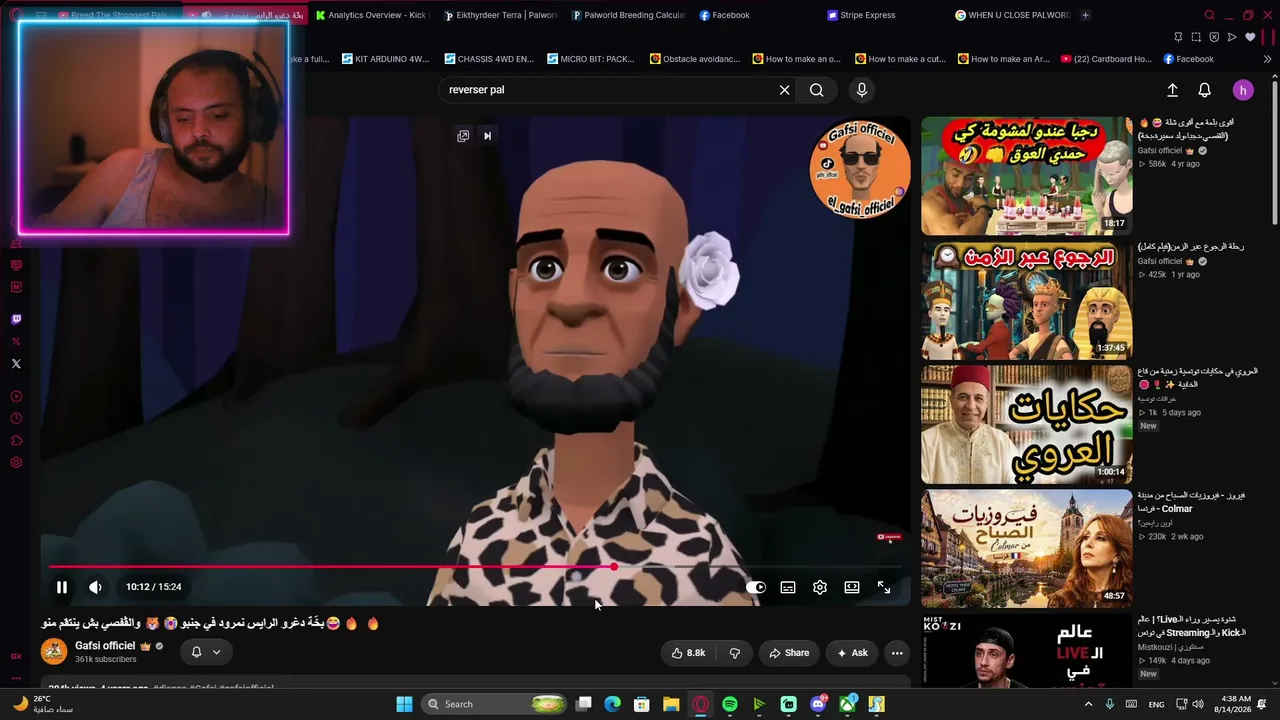The height and width of the screenshot is (720, 1280).
Task: Open the Mistkouzi Live video thumbnail
Action: tap(1026, 650)
